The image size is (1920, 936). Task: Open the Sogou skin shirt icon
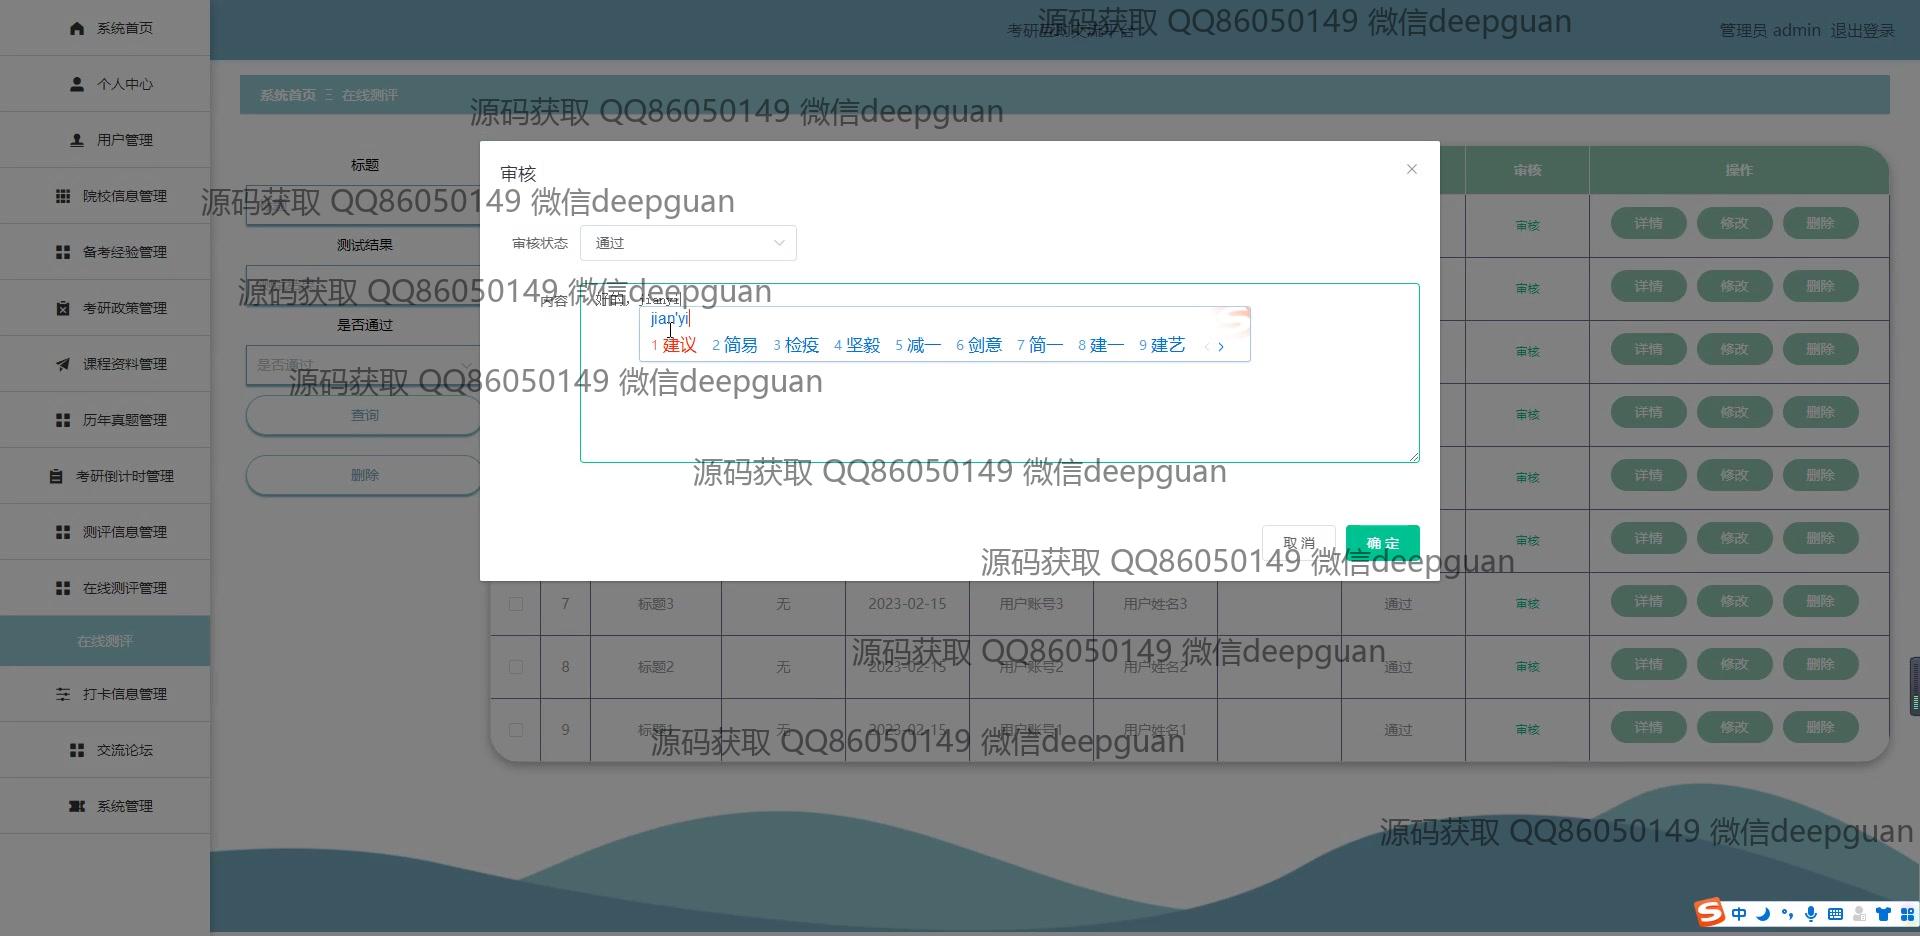[1883, 914]
